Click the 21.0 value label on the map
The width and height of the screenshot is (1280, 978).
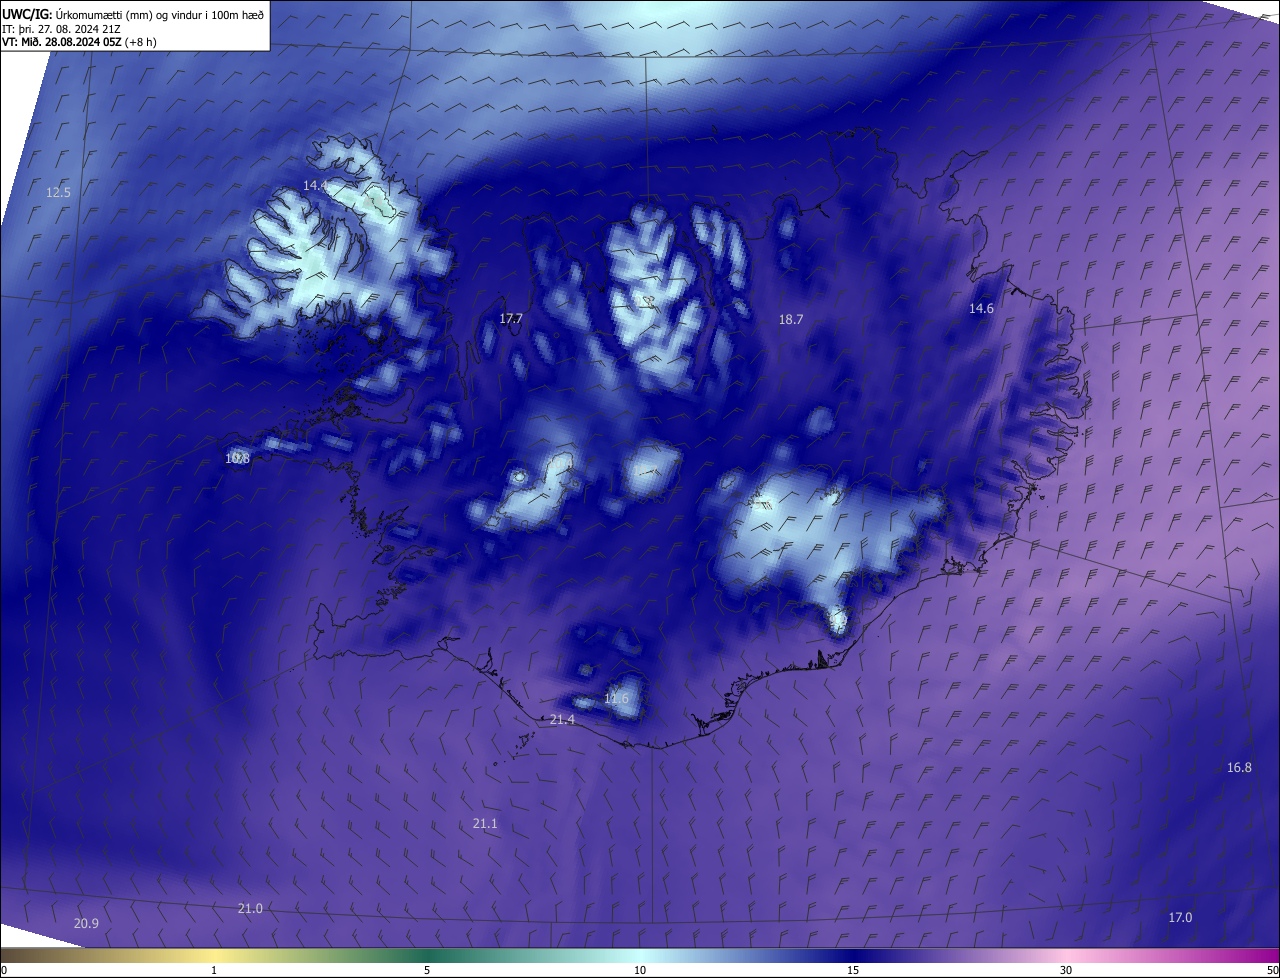(x=250, y=908)
